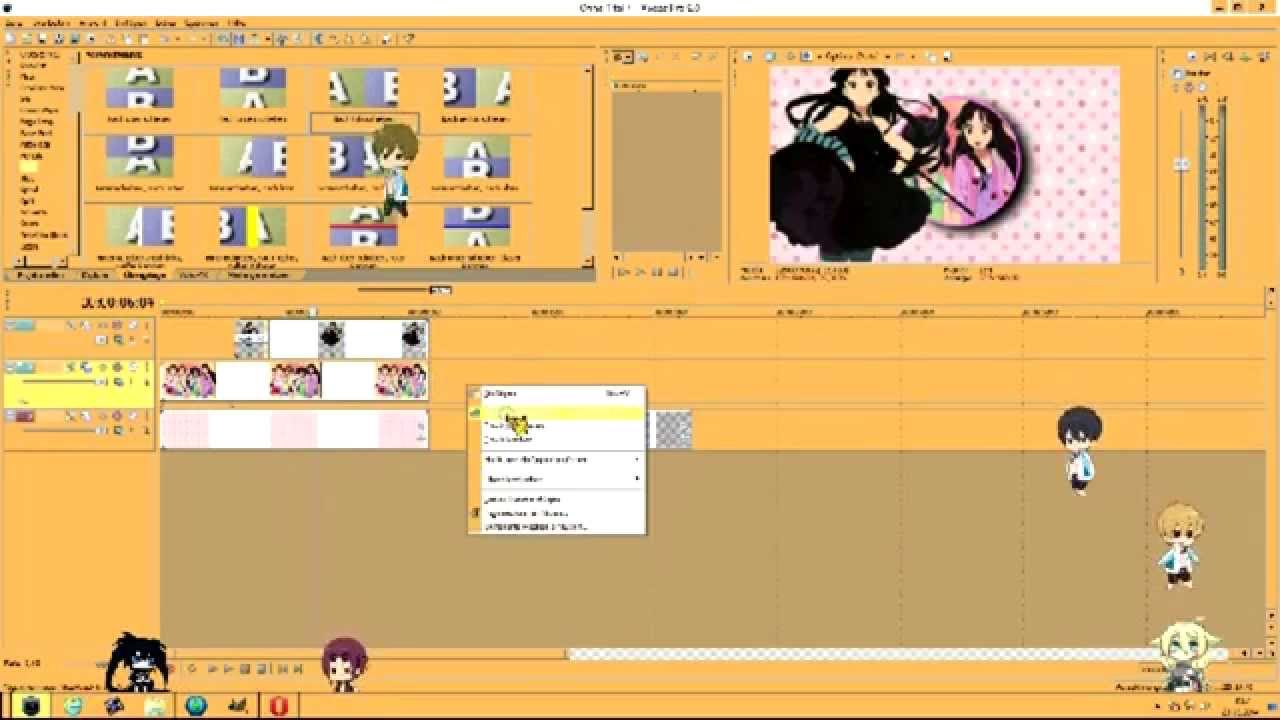1280x720 pixels.
Task: Toggle mute on the top video track
Action: (x=117, y=326)
